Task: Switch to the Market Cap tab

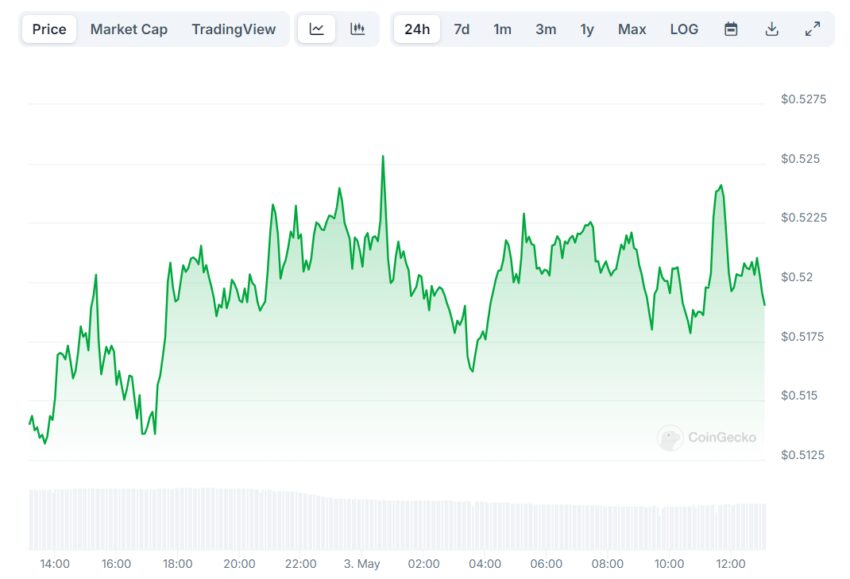Action: pos(129,29)
